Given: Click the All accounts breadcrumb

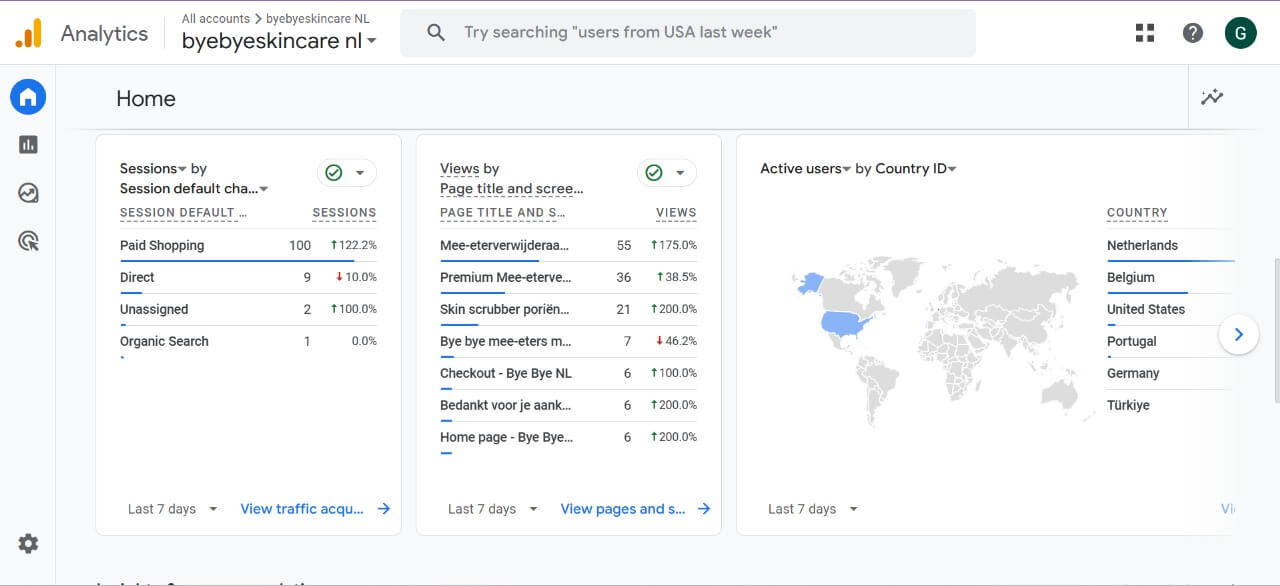Looking at the screenshot, I should (x=216, y=19).
